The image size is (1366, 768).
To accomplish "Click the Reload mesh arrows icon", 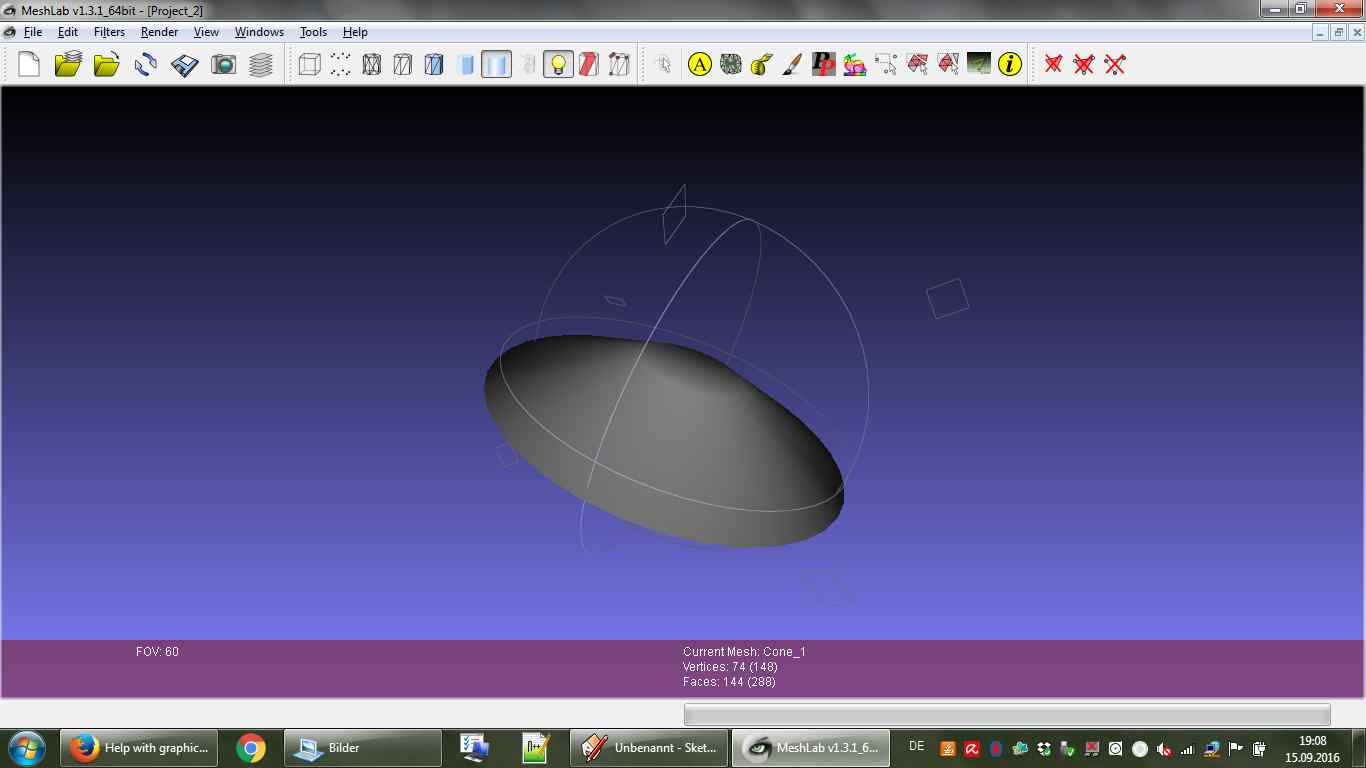I will click(x=146, y=65).
